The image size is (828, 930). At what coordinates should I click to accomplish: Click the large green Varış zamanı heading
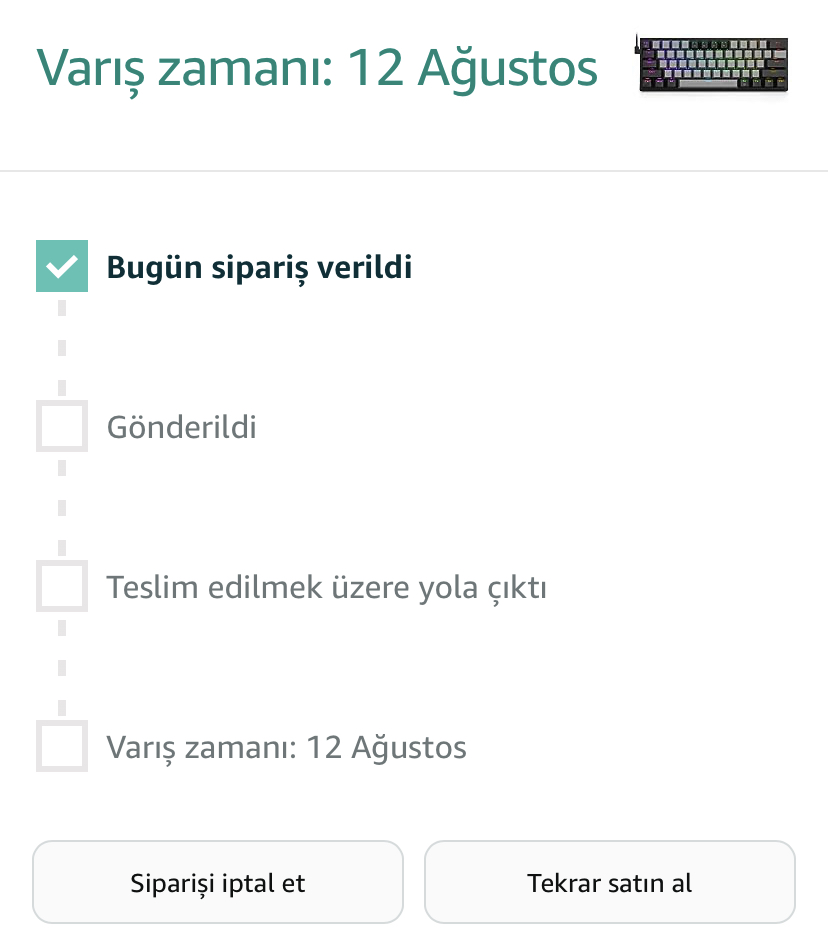point(317,68)
